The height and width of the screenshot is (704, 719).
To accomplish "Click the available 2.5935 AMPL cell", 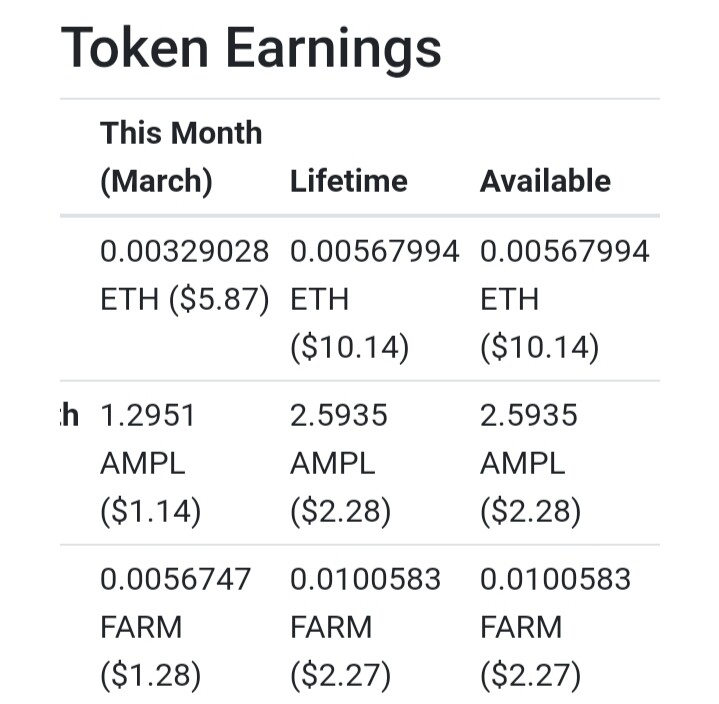I will 531,464.
